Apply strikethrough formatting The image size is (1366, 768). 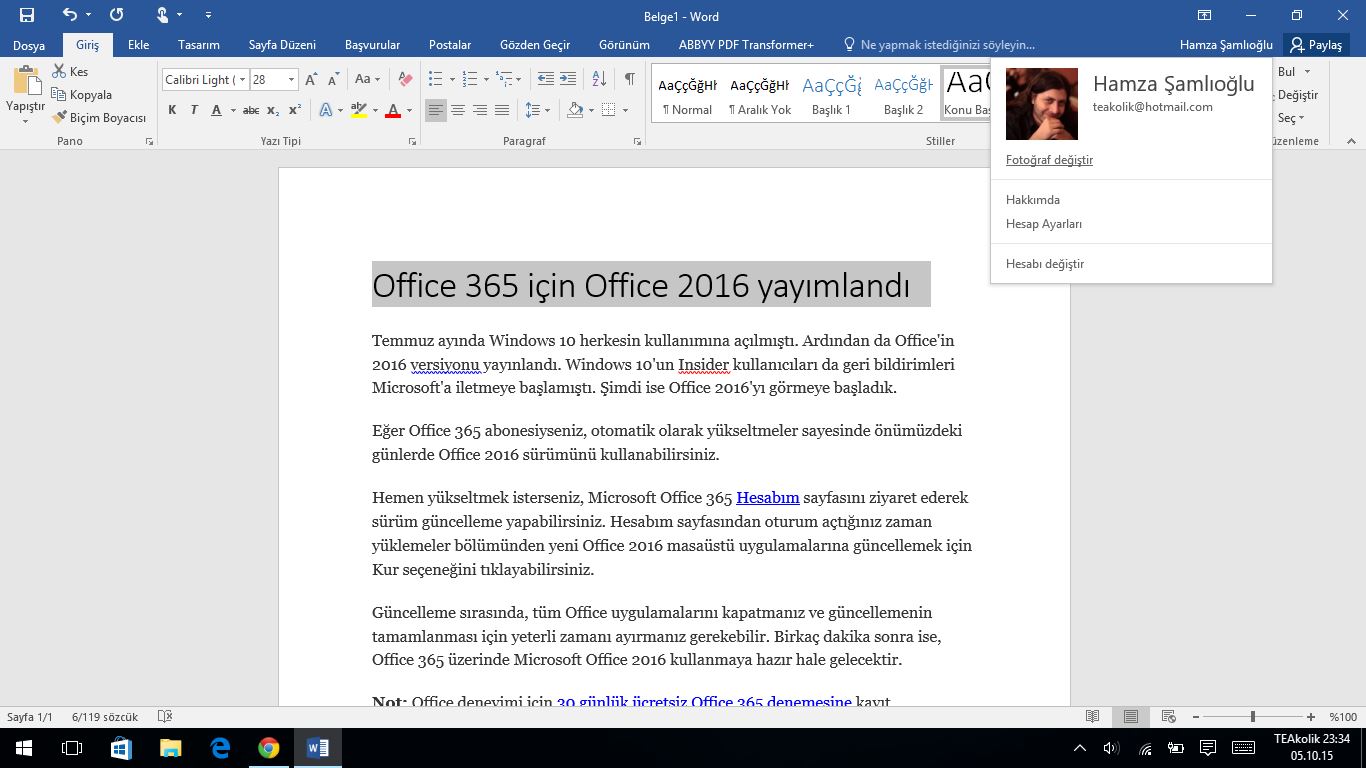coord(251,110)
